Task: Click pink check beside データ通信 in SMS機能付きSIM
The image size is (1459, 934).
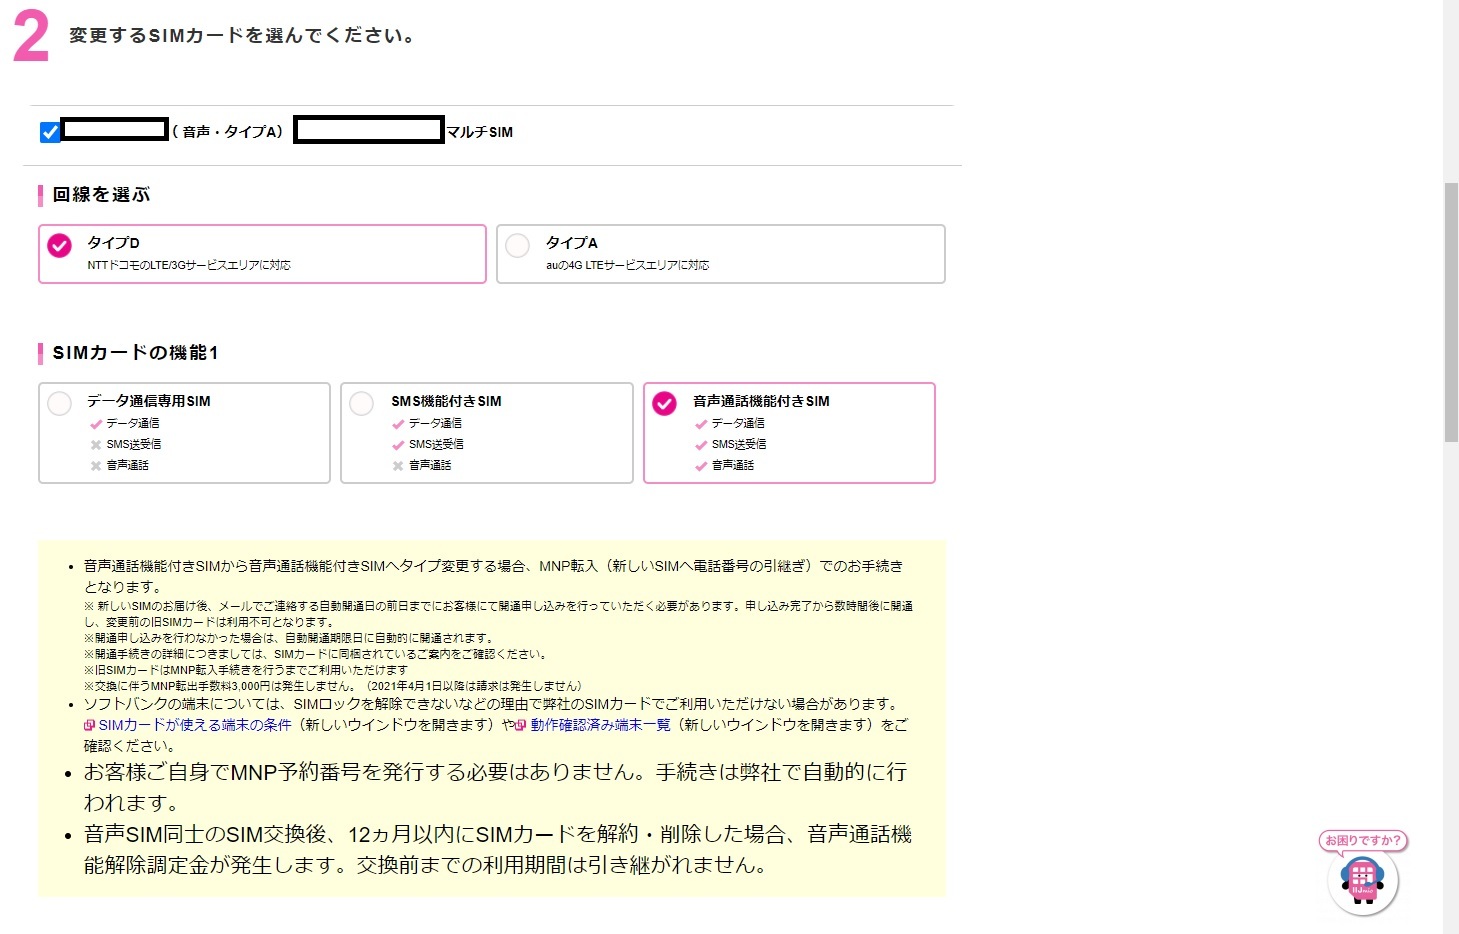Action: (398, 424)
